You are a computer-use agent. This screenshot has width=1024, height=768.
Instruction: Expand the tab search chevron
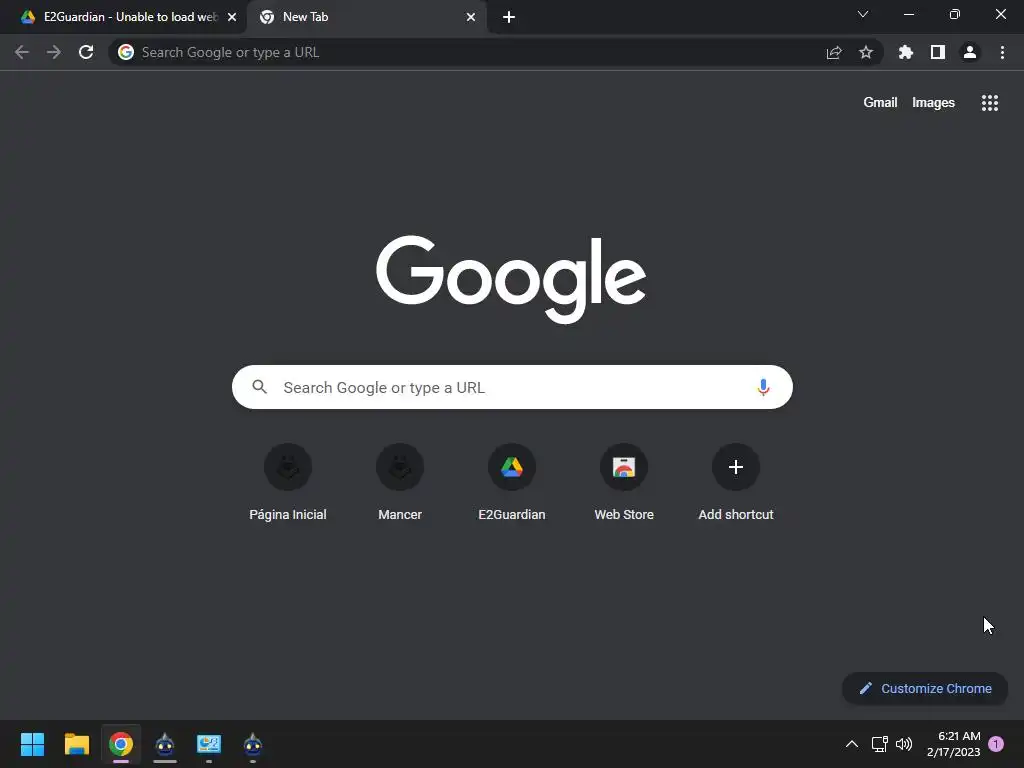tap(863, 14)
